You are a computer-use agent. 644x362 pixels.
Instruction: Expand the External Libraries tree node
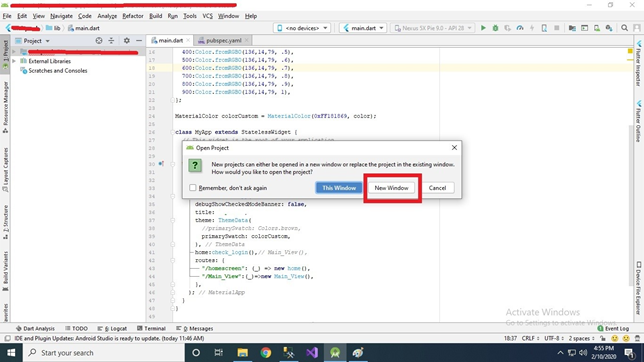[x=14, y=61]
